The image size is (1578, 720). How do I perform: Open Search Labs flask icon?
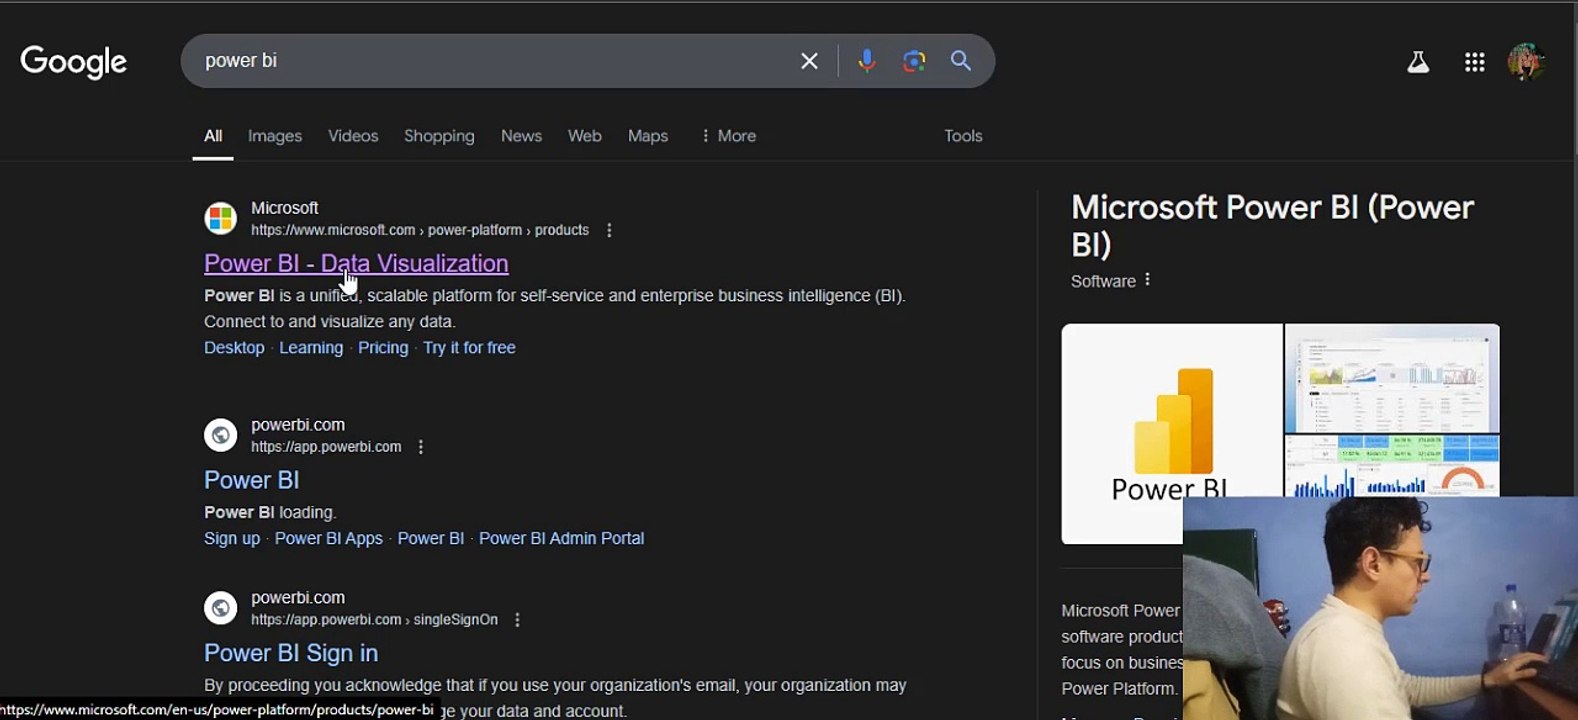[x=1418, y=62]
